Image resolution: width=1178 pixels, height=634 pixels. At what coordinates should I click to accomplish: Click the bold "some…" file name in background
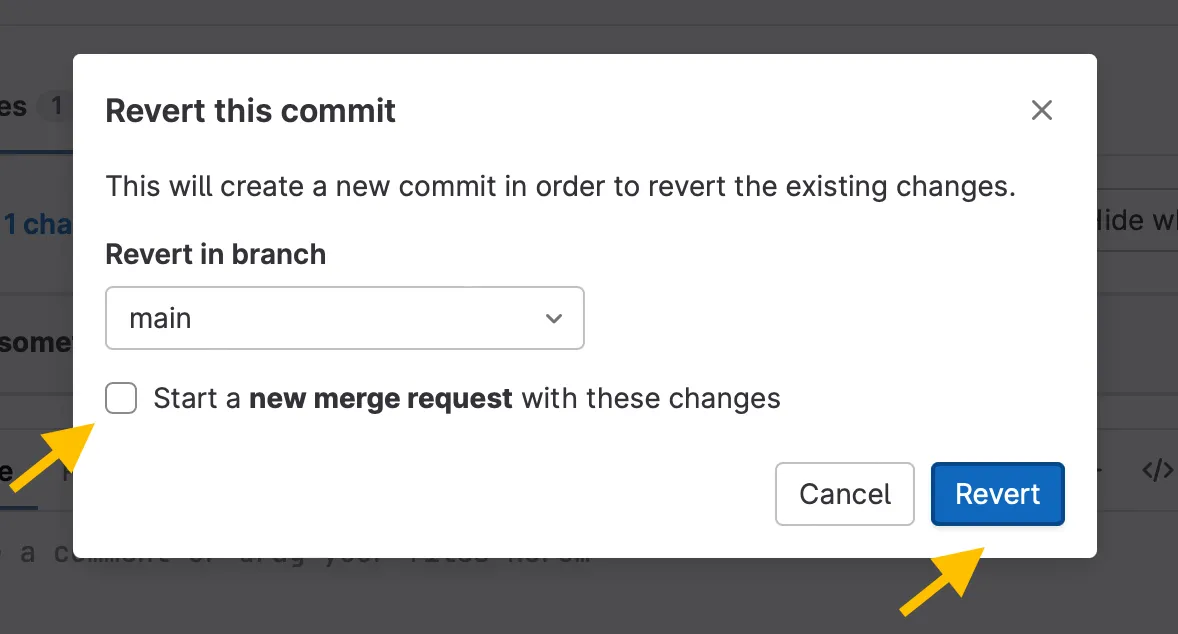36,343
